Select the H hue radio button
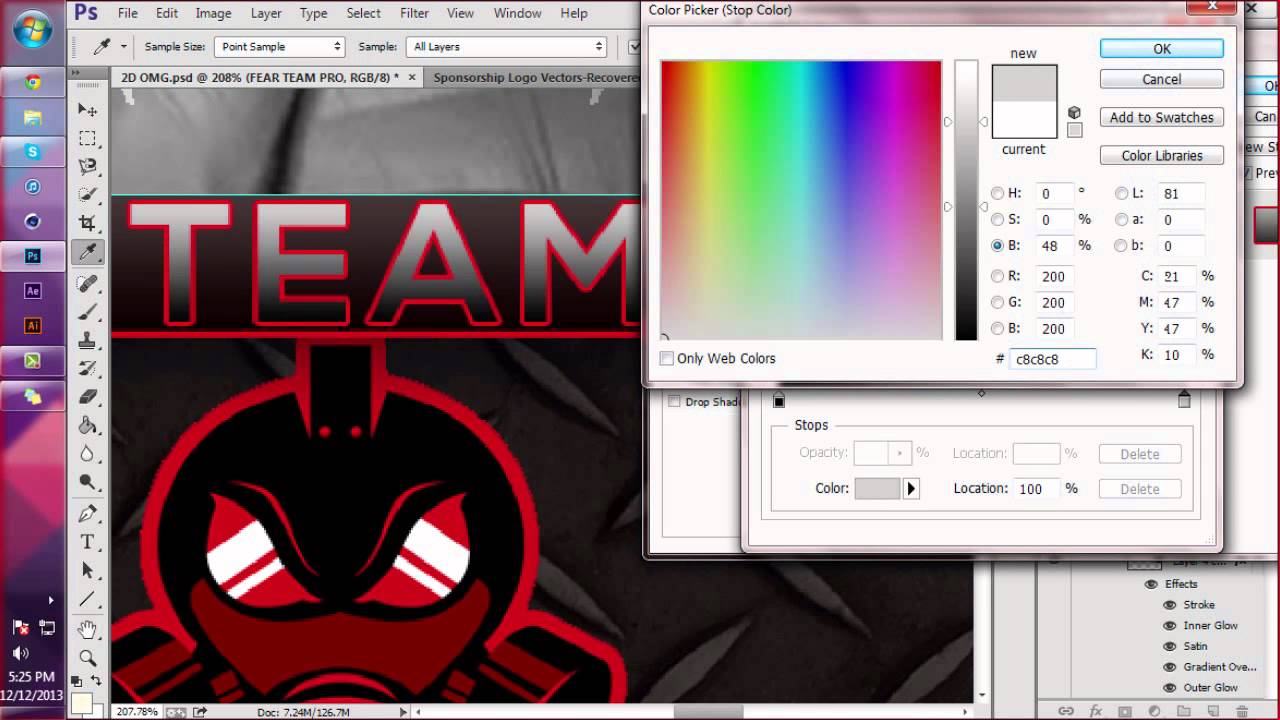1280x720 pixels. 998,194
